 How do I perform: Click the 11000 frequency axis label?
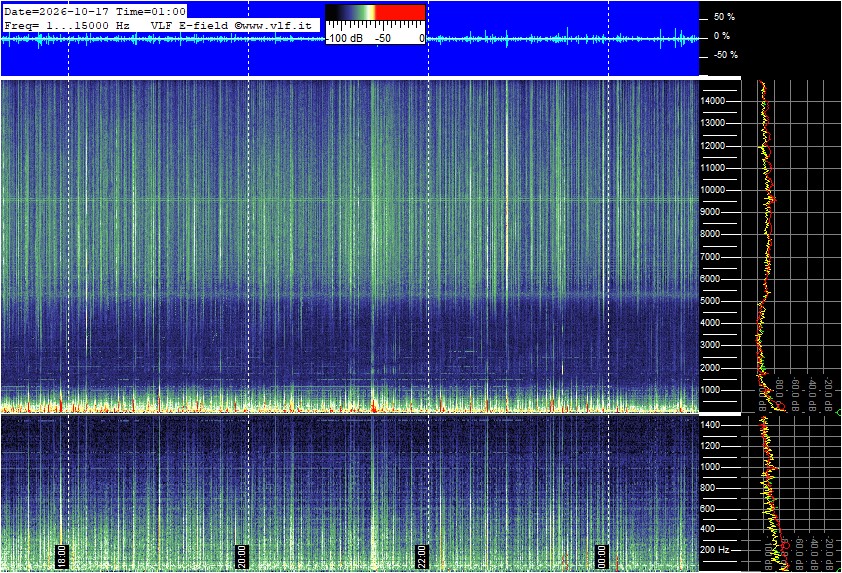(x=713, y=168)
